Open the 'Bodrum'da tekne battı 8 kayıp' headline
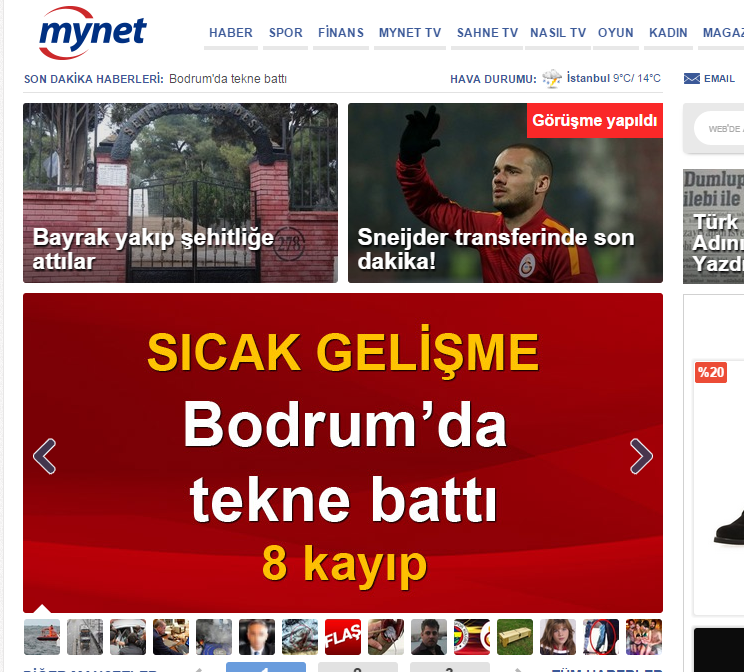 (343, 453)
